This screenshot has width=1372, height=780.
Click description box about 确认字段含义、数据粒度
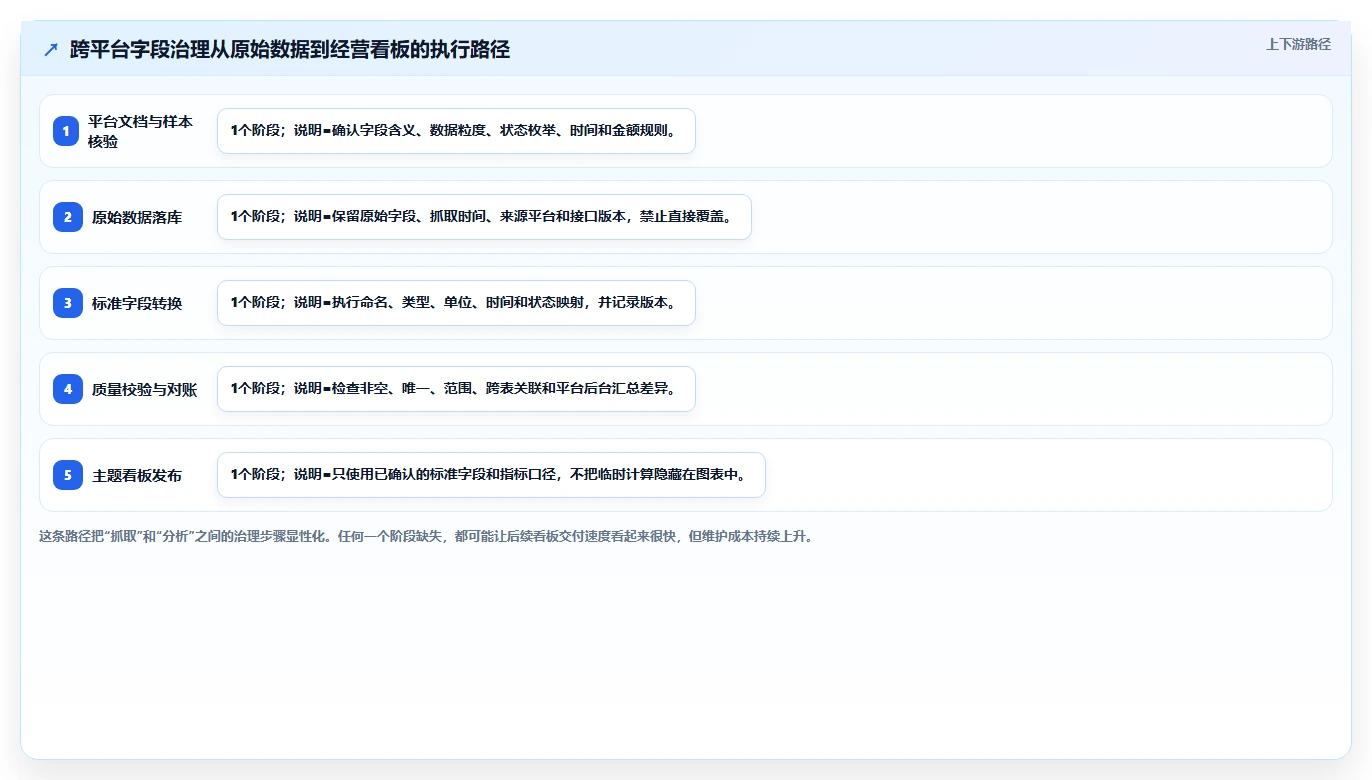(x=456, y=131)
